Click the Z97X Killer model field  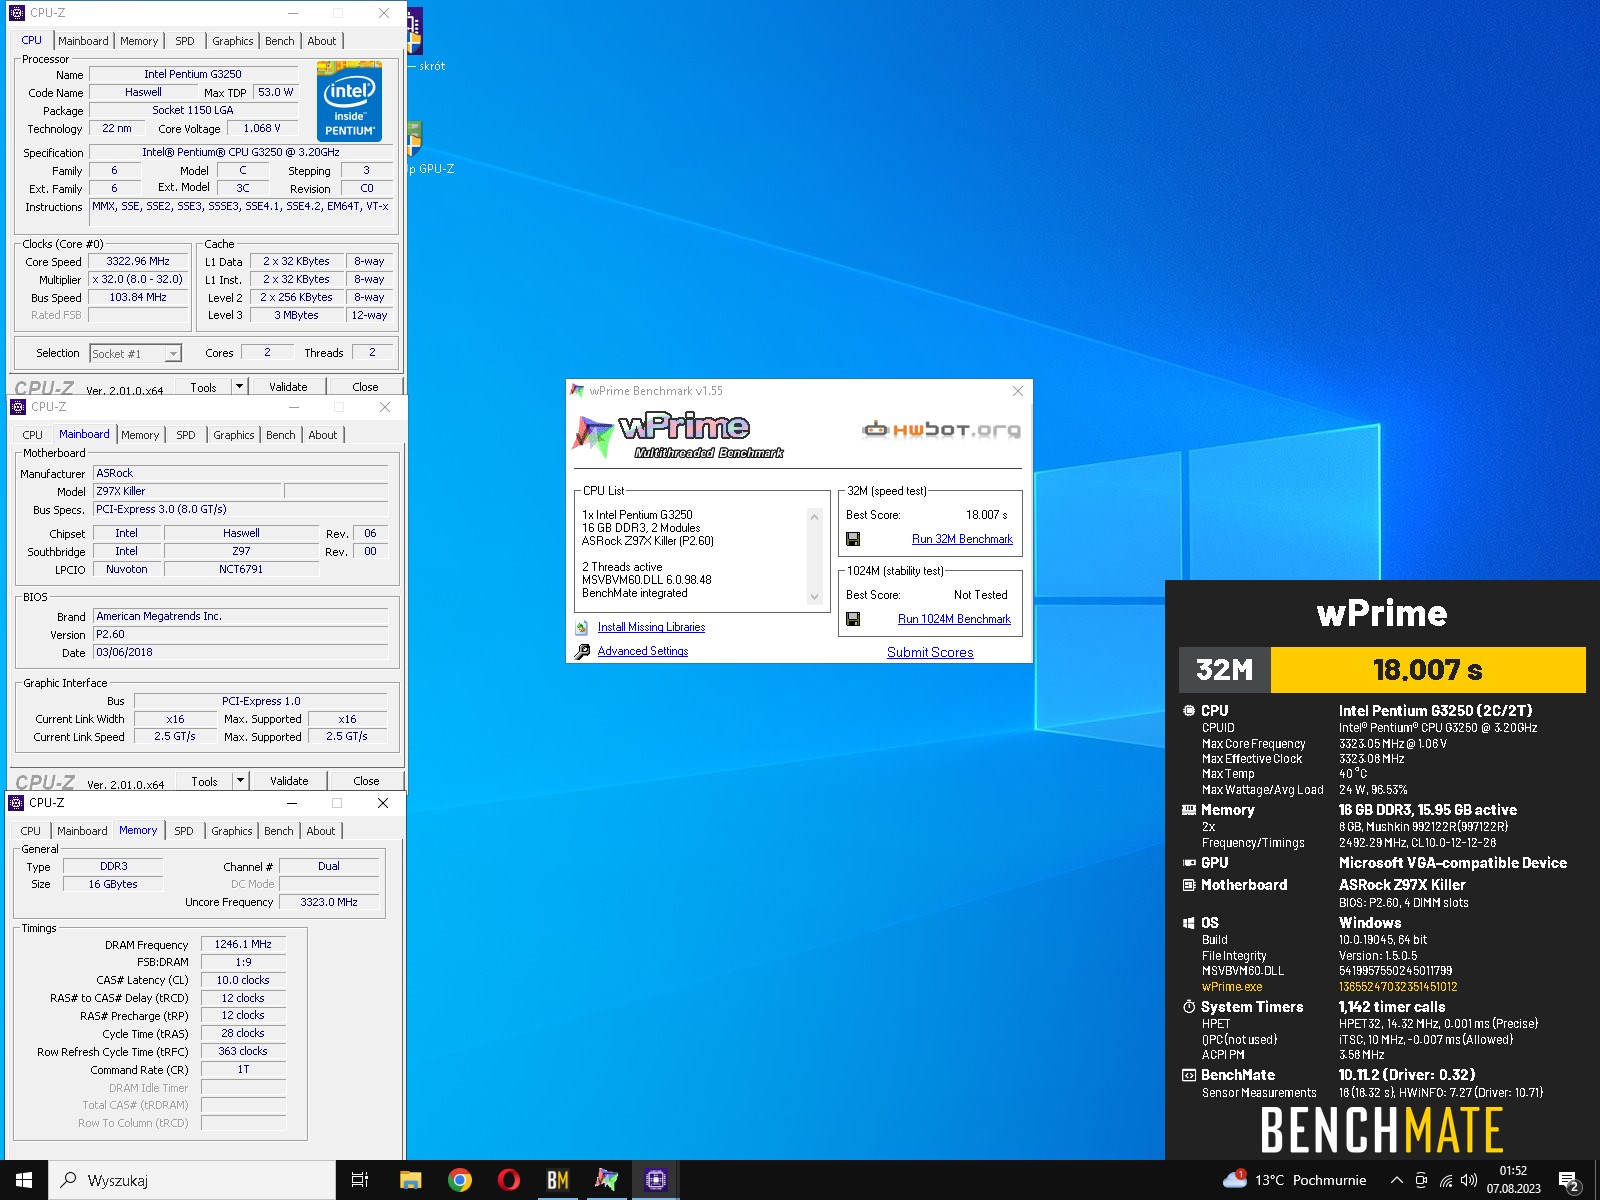coord(187,491)
